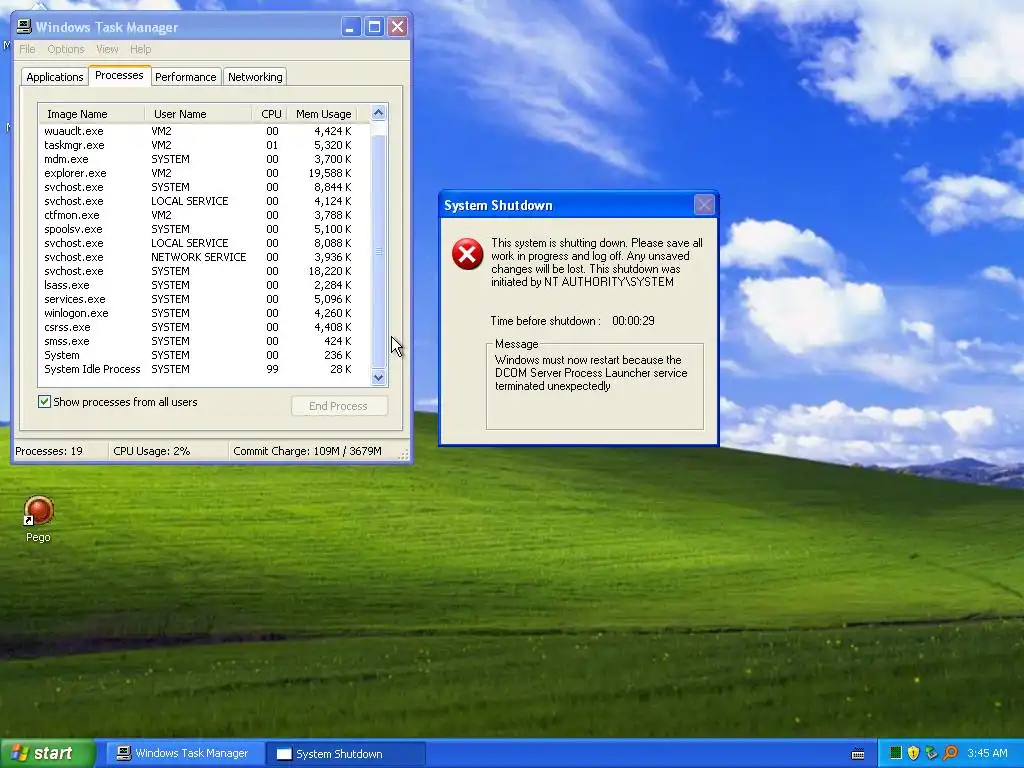1024x768 pixels.
Task: Sort by CPU column header
Action: 270,114
